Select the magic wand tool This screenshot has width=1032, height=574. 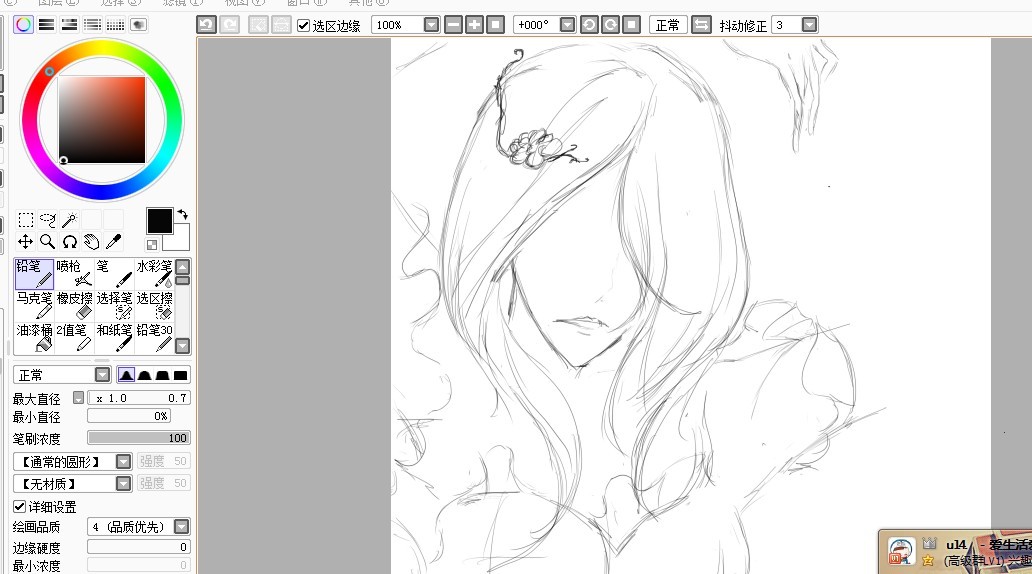69,220
